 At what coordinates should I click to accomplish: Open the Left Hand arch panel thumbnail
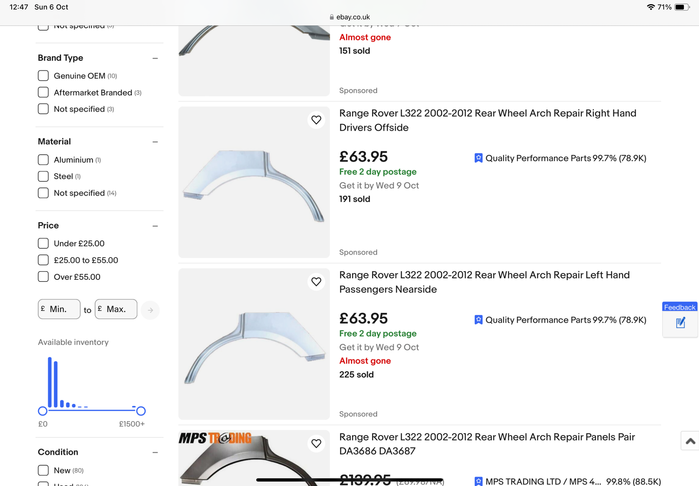254,344
